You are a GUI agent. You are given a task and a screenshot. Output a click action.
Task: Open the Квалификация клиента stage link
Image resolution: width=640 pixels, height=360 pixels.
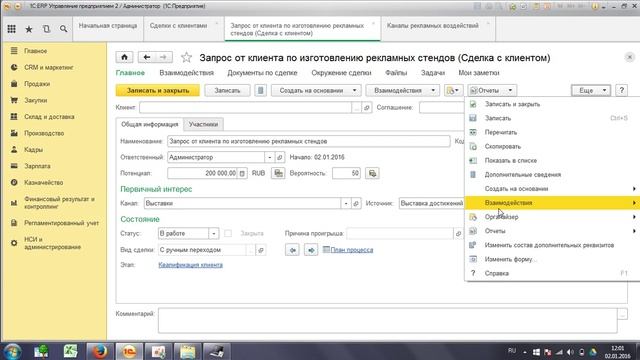coord(191,265)
